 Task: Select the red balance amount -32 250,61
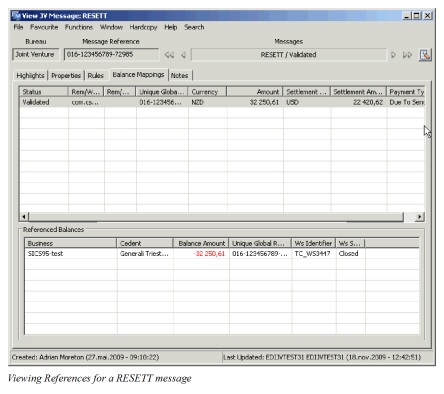pyautogui.click(x=201, y=254)
